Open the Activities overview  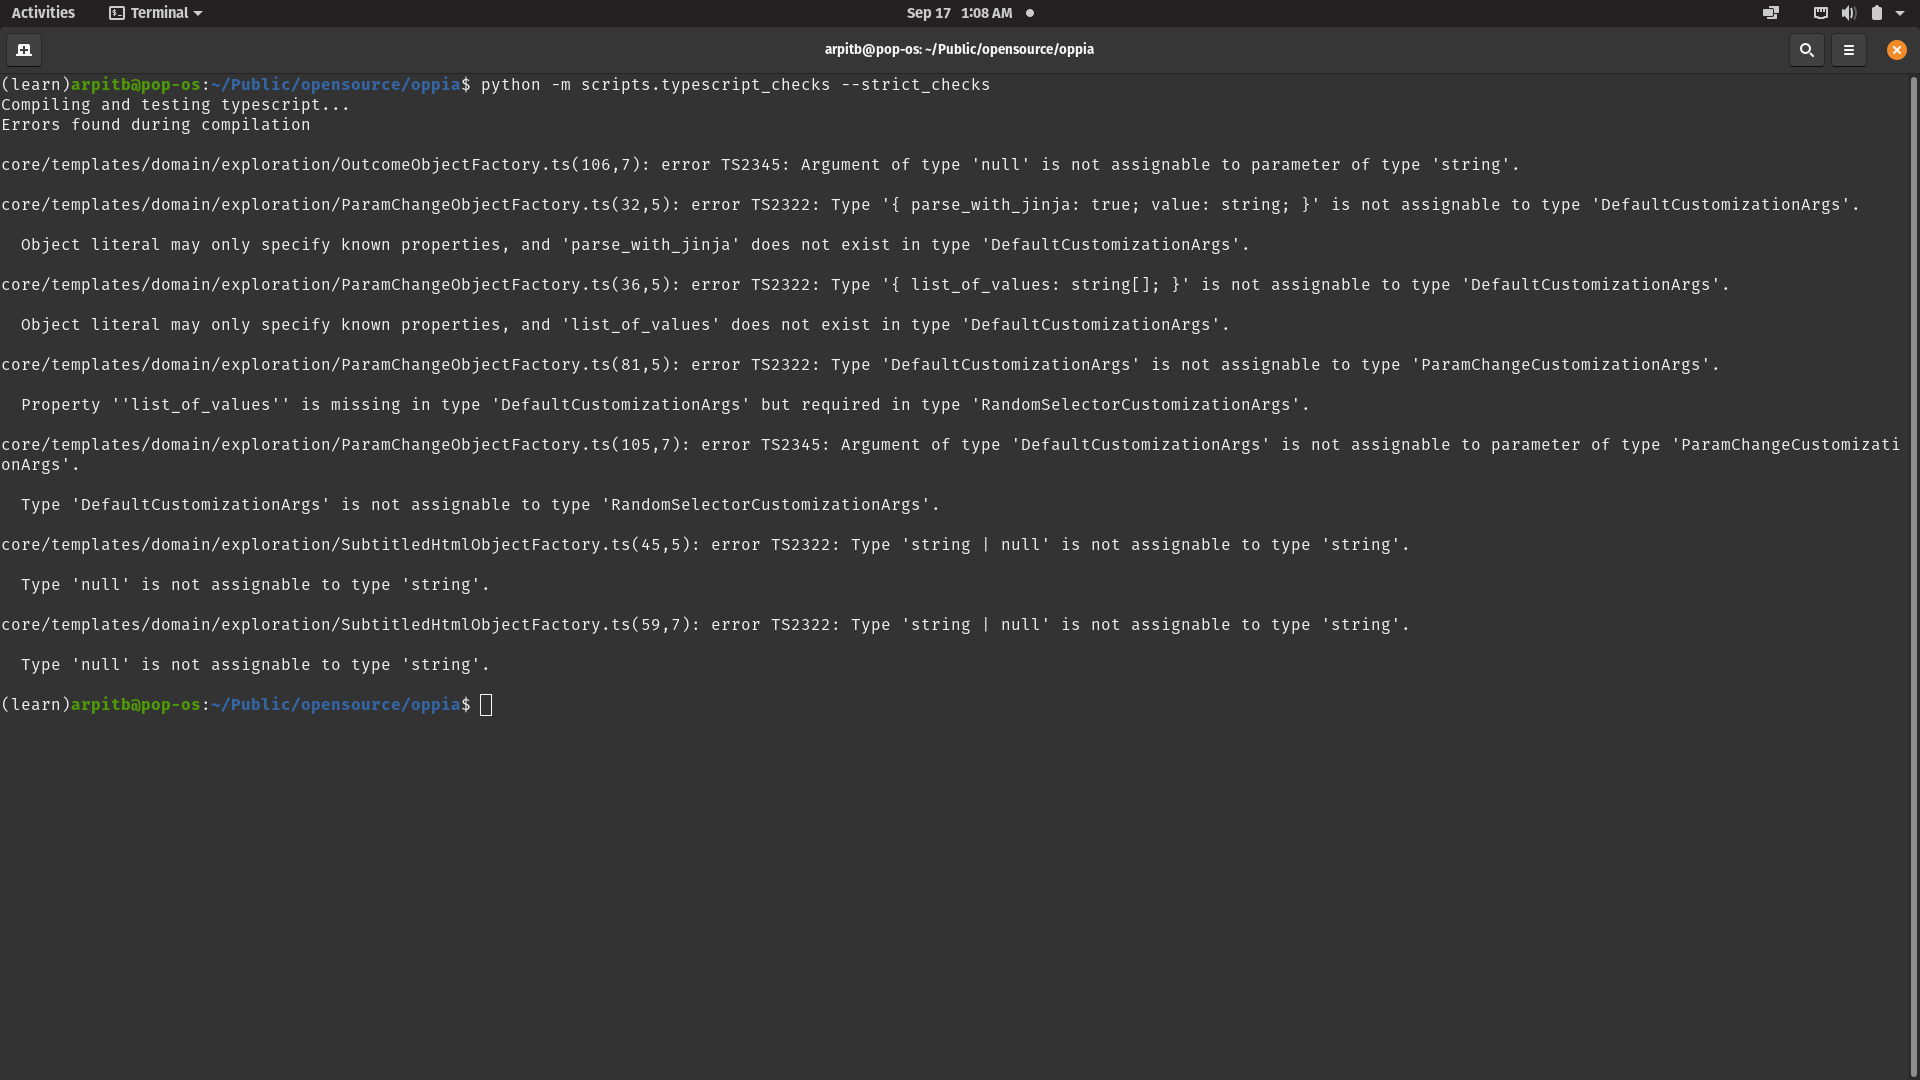(43, 13)
